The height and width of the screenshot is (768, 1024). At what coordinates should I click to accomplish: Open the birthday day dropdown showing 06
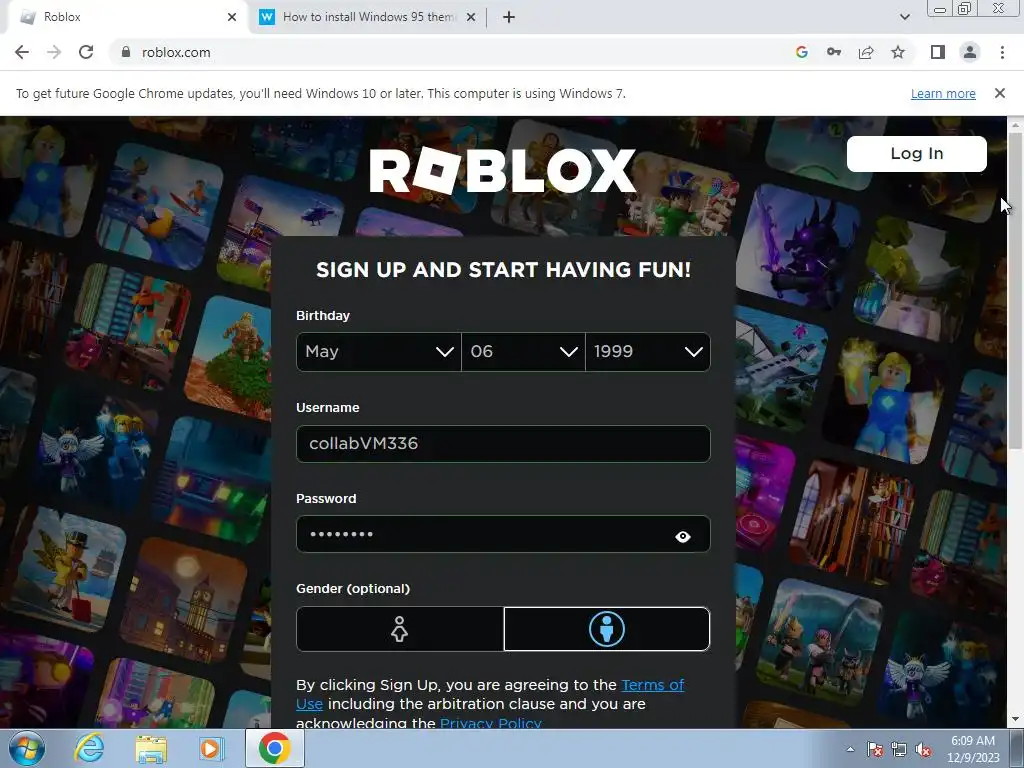point(523,352)
